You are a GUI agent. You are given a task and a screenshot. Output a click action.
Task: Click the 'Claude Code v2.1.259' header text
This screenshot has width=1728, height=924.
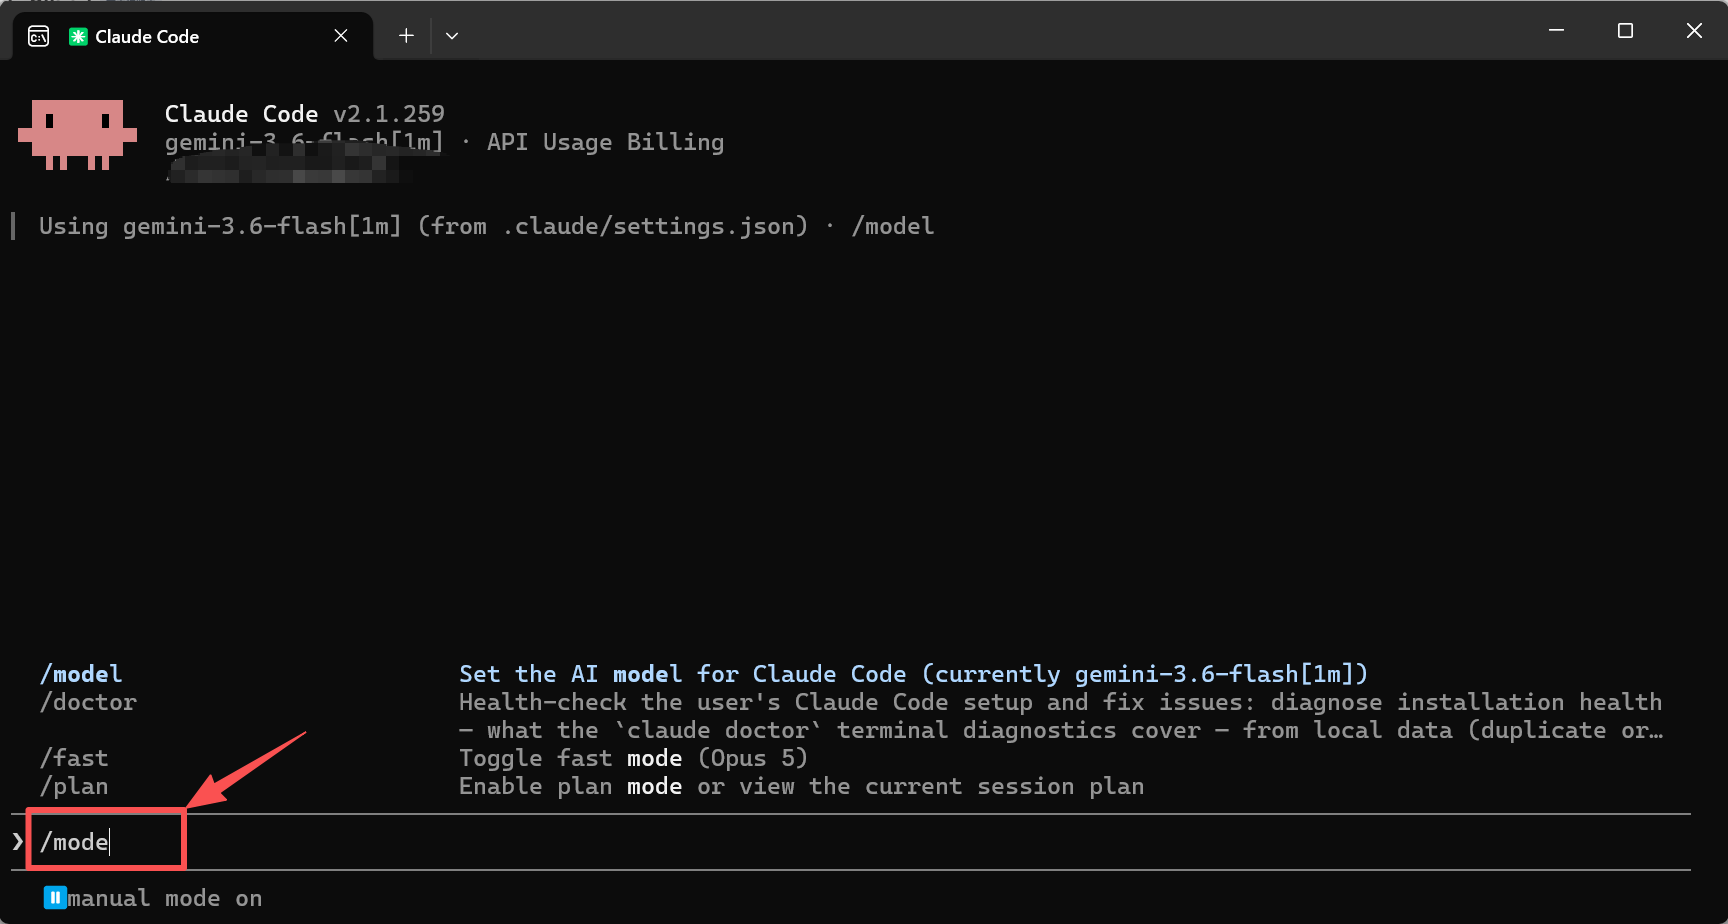point(305,114)
